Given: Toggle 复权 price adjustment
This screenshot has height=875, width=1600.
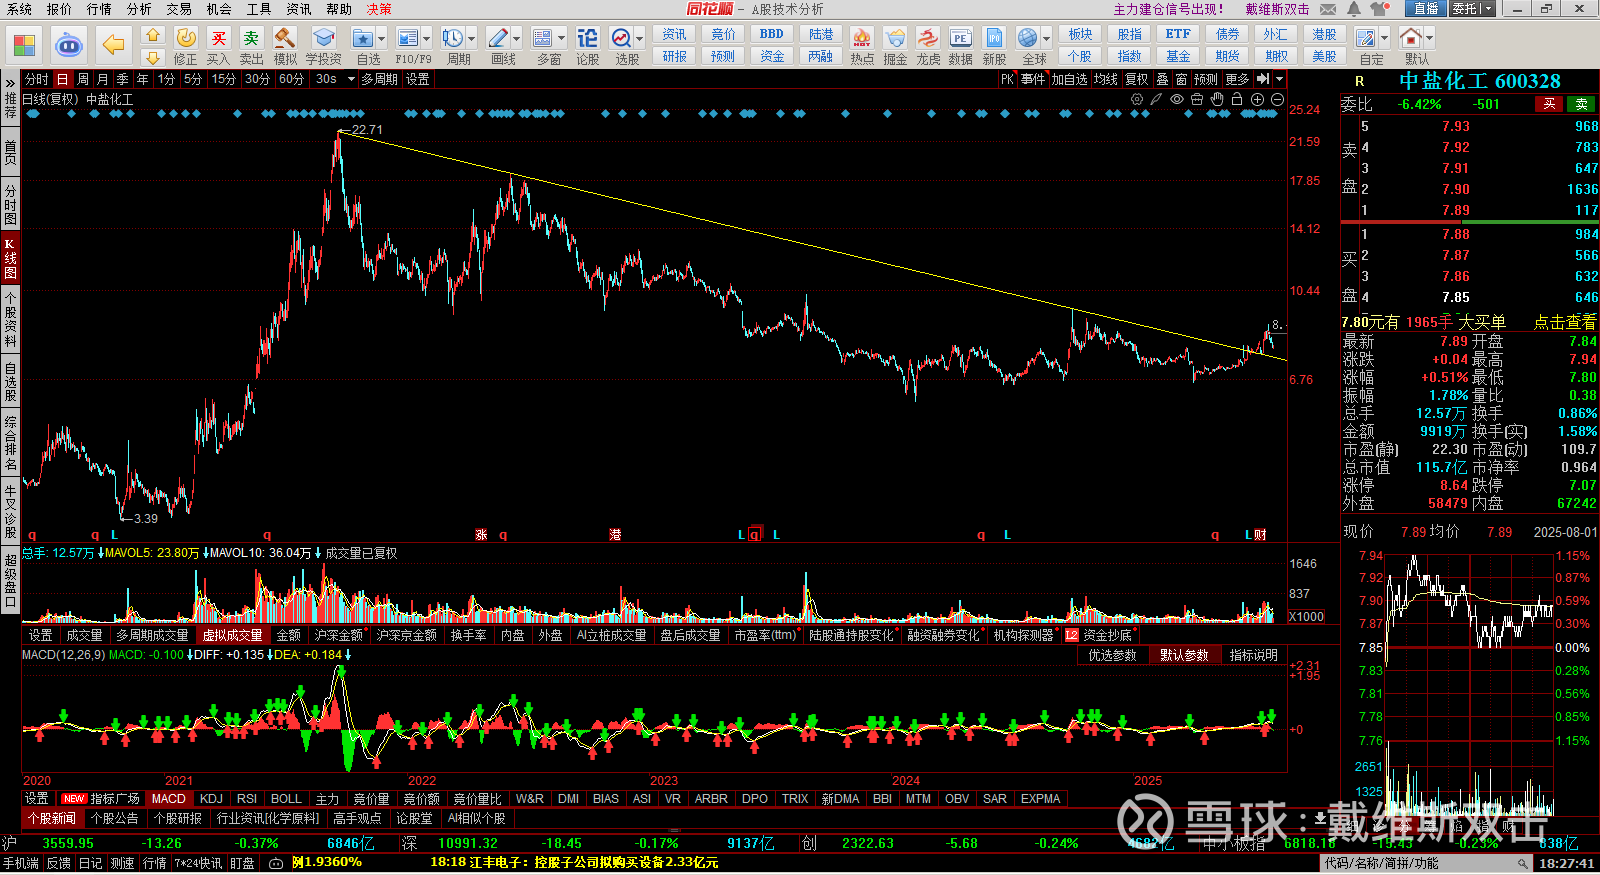Looking at the screenshot, I should [x=1137, y=79].
